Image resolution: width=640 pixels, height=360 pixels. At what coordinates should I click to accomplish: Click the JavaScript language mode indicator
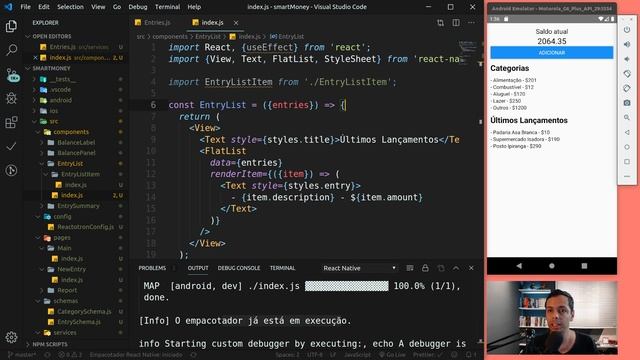pos(357,355)
